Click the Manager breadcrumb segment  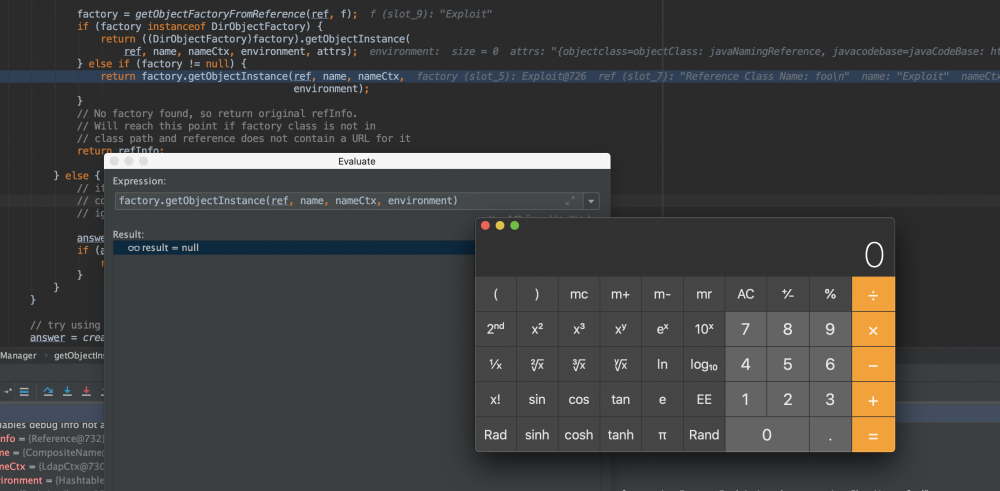coord(18,355)
